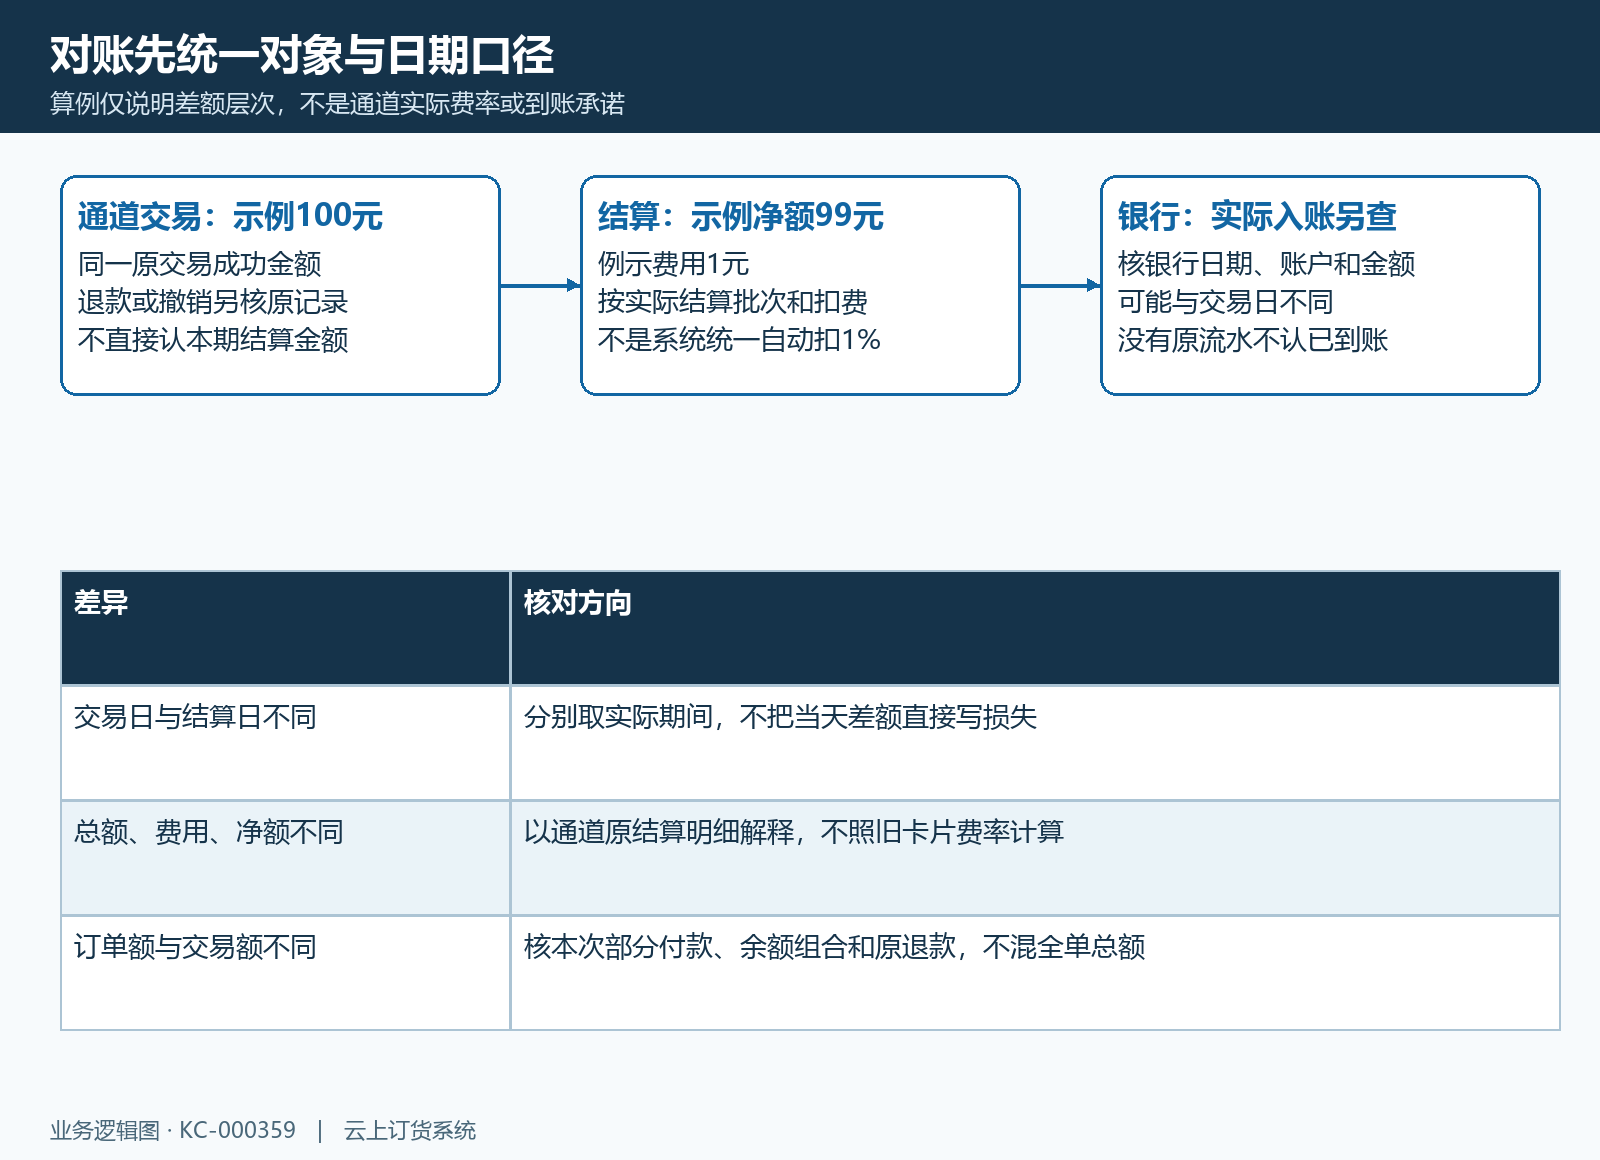
Task: Select the cell '总额、费用、净额不同'
Action: 286,858
